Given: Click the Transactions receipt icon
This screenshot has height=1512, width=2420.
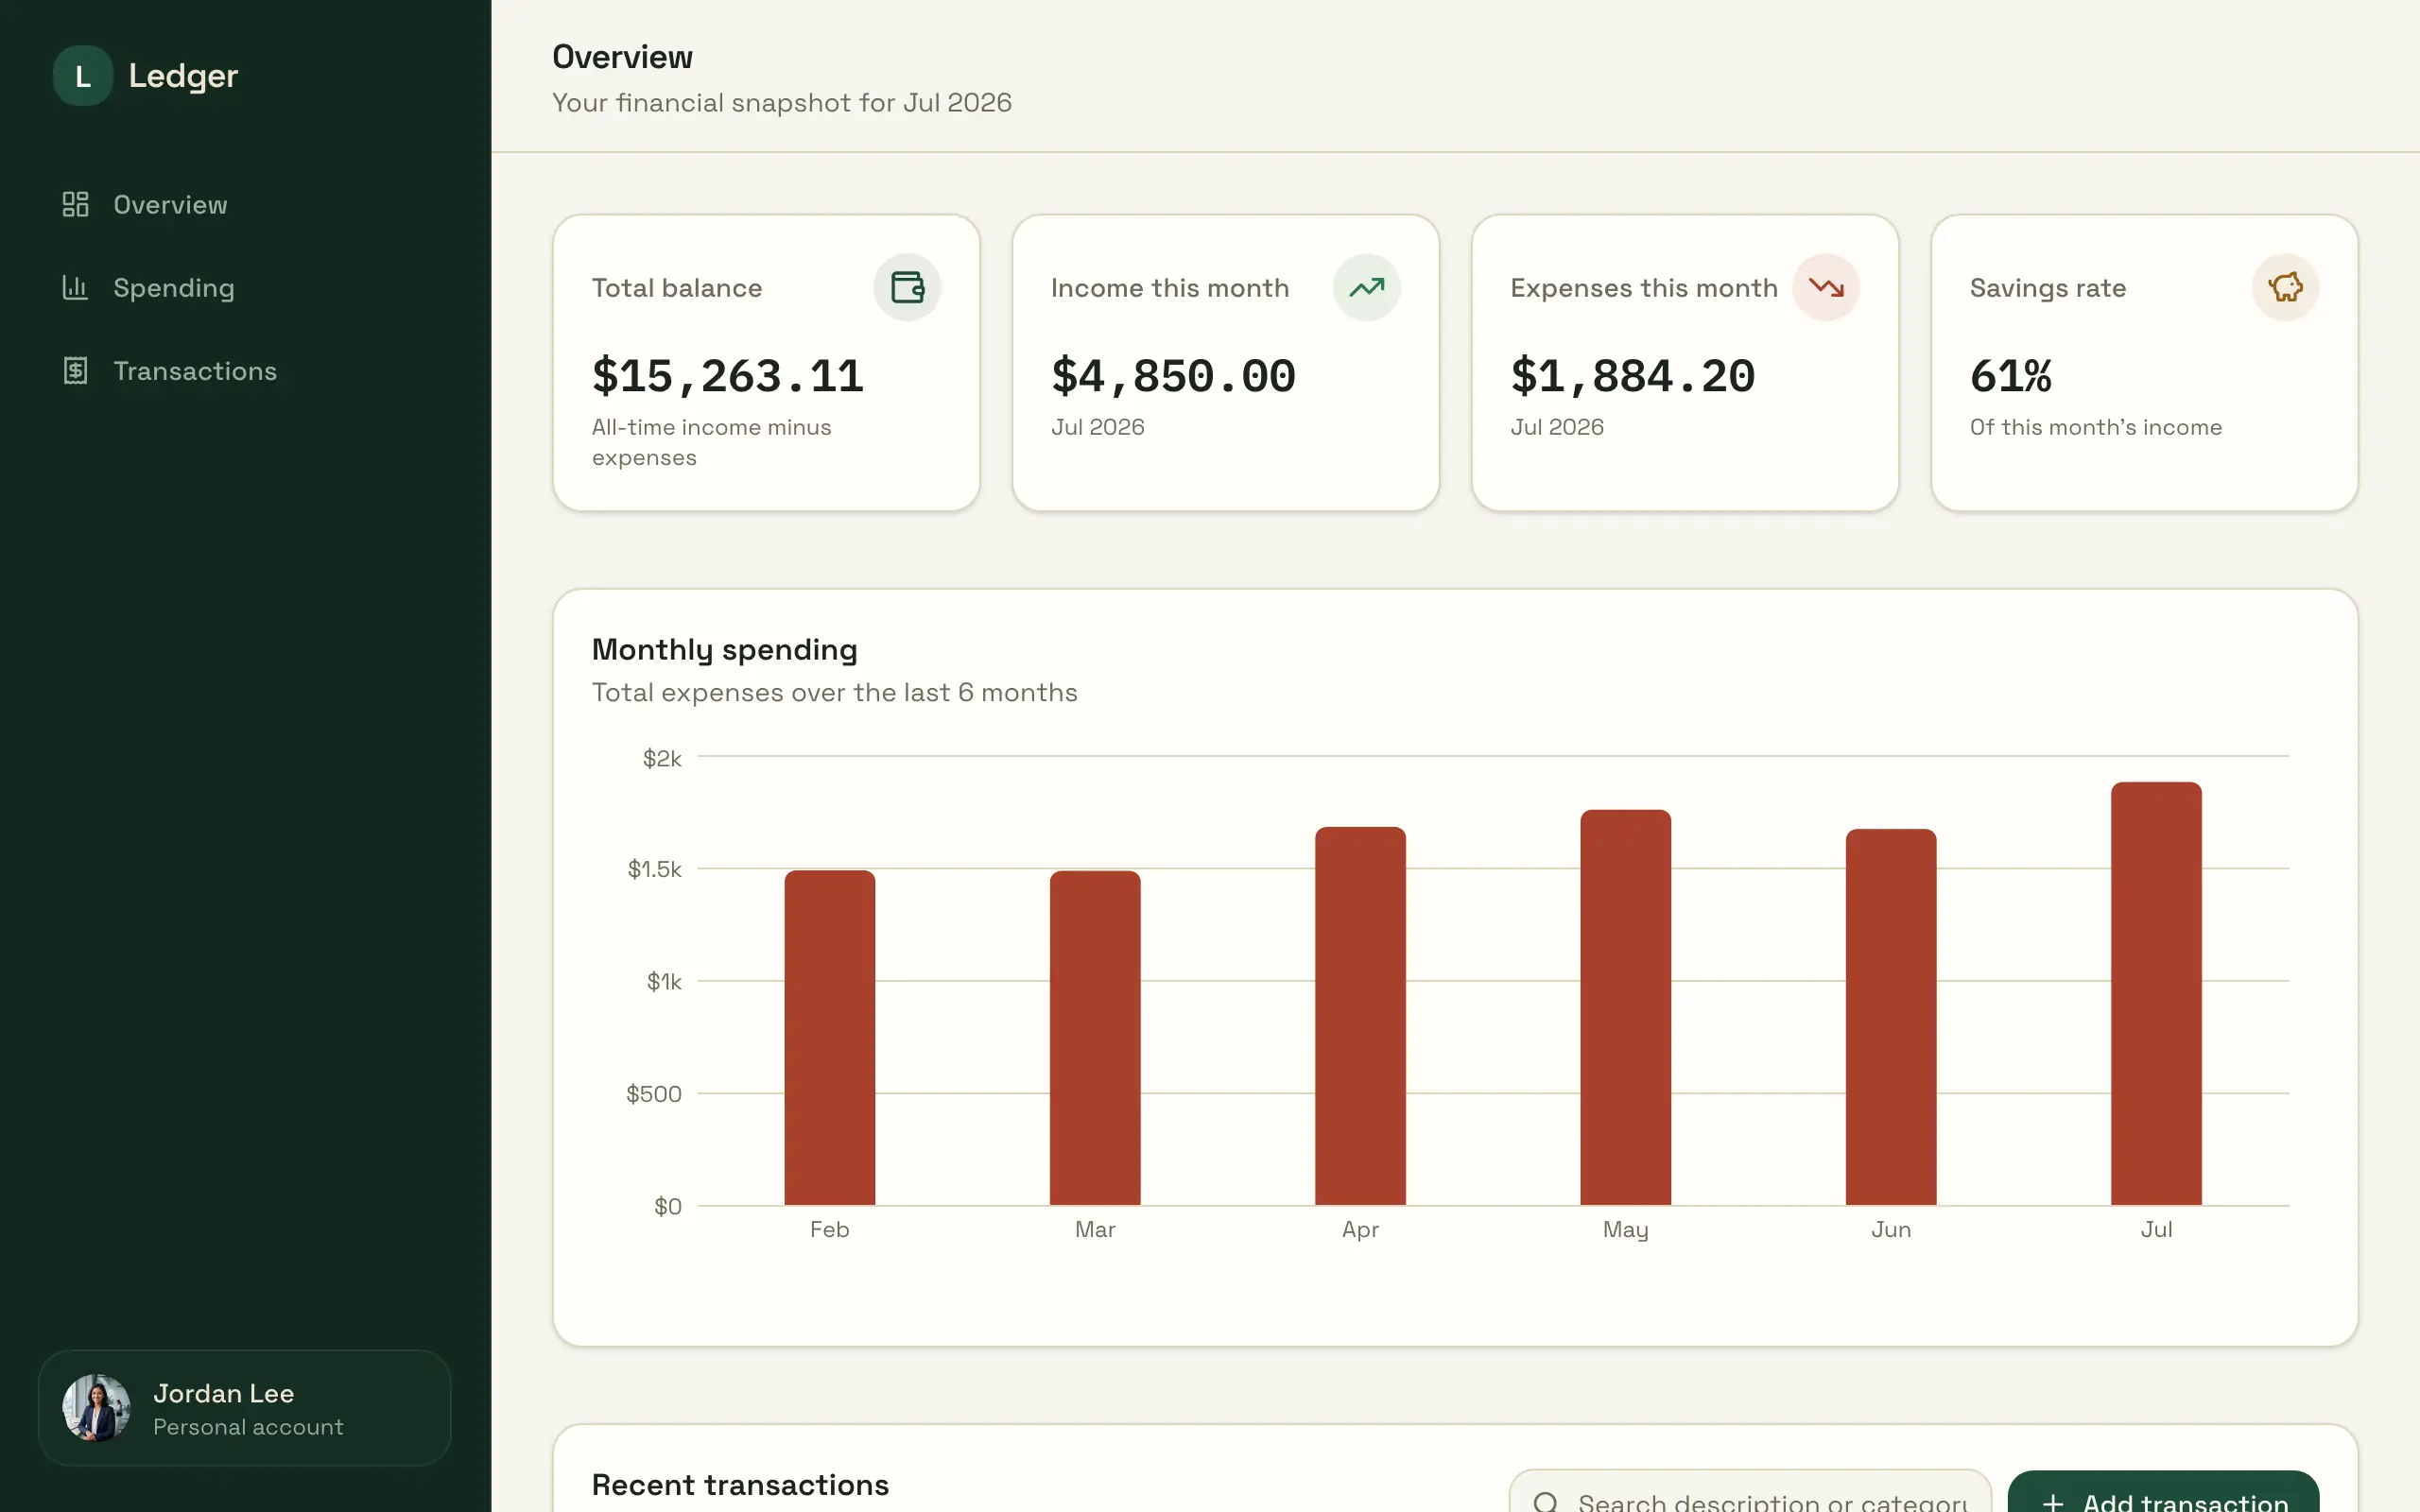Looking at the screenshot, I should point(75,371).
